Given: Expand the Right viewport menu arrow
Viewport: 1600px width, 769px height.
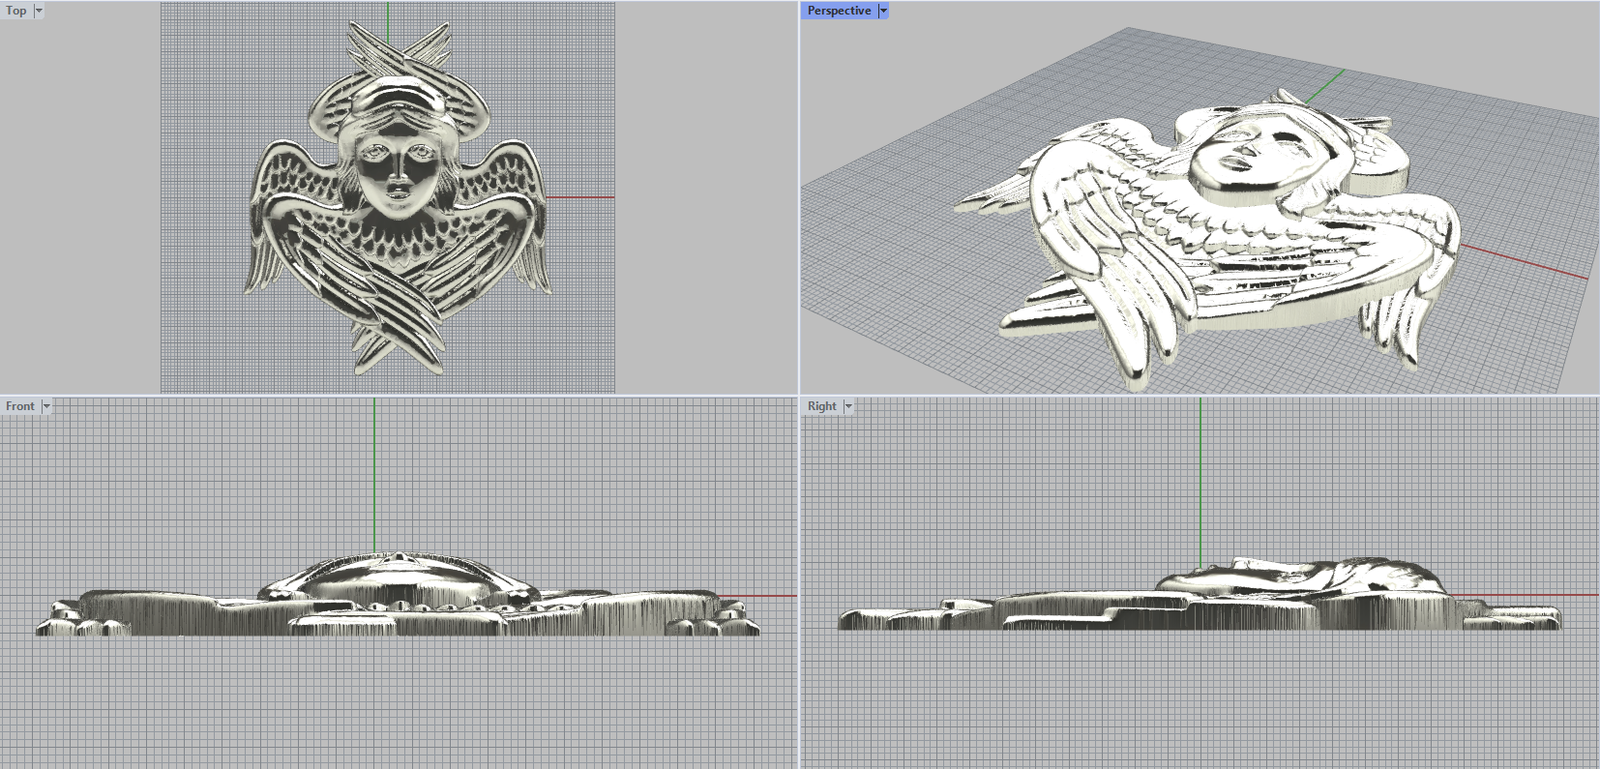Looking at the screenshot, I should (848, 406).
